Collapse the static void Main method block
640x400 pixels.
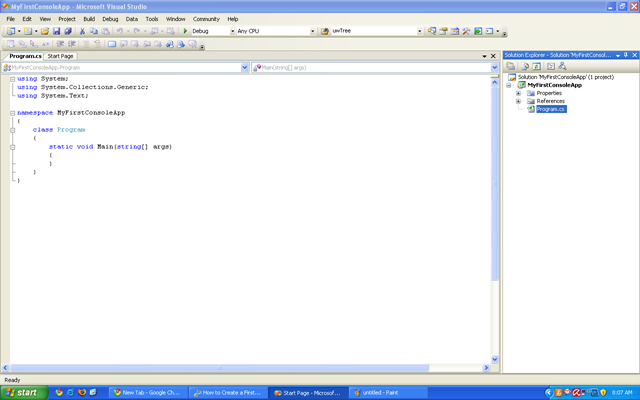(13, 147)
